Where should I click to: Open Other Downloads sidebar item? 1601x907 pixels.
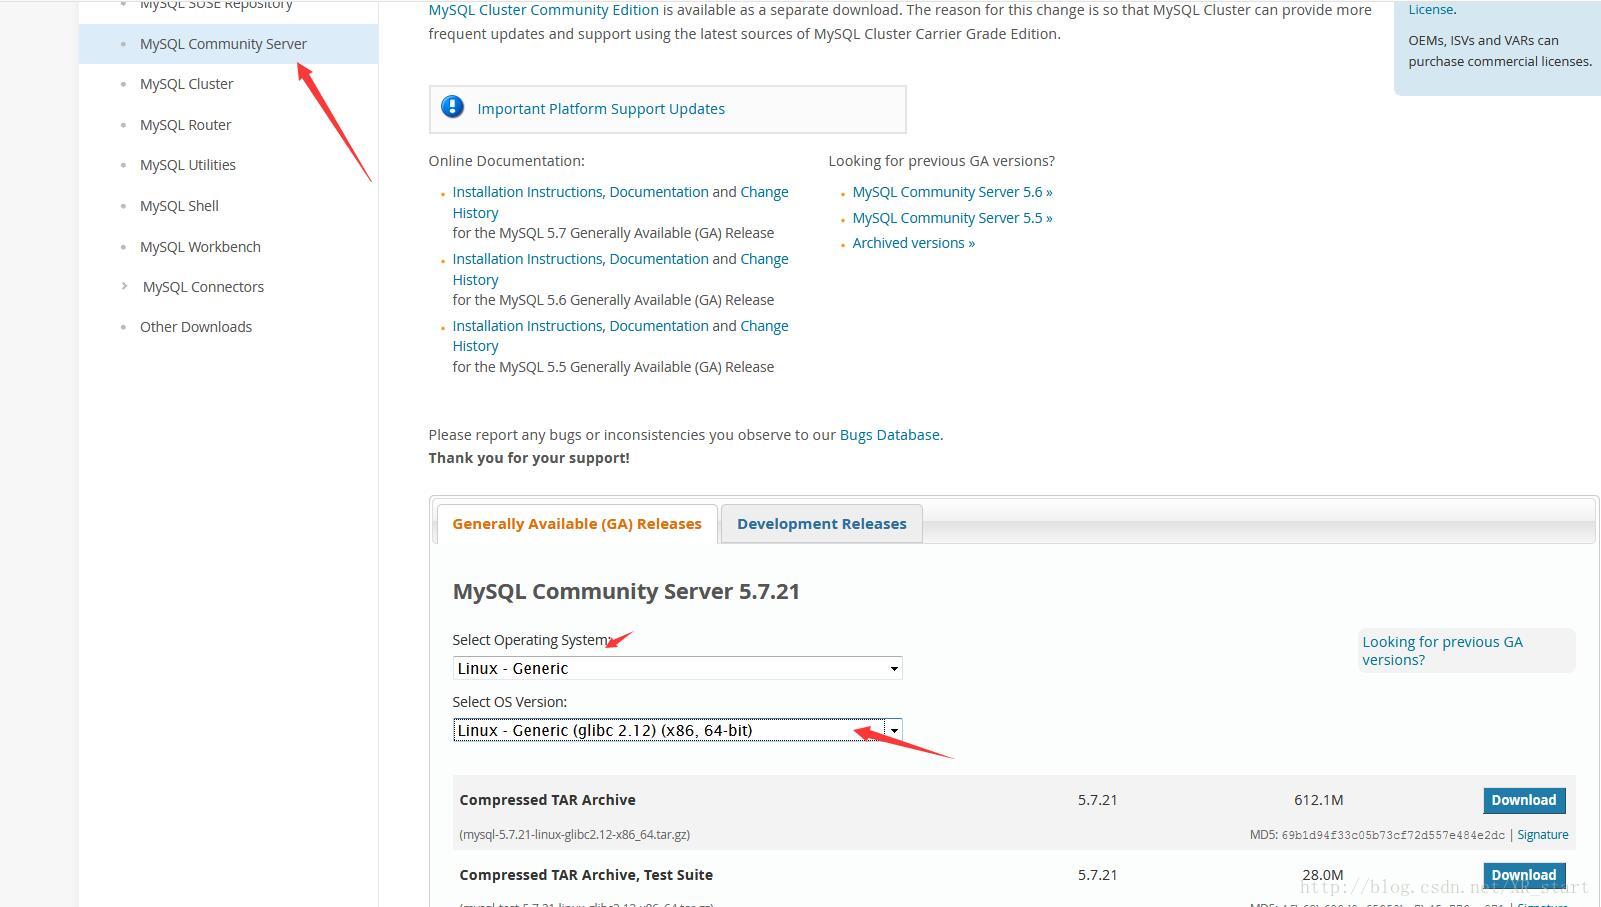[196, 327]
